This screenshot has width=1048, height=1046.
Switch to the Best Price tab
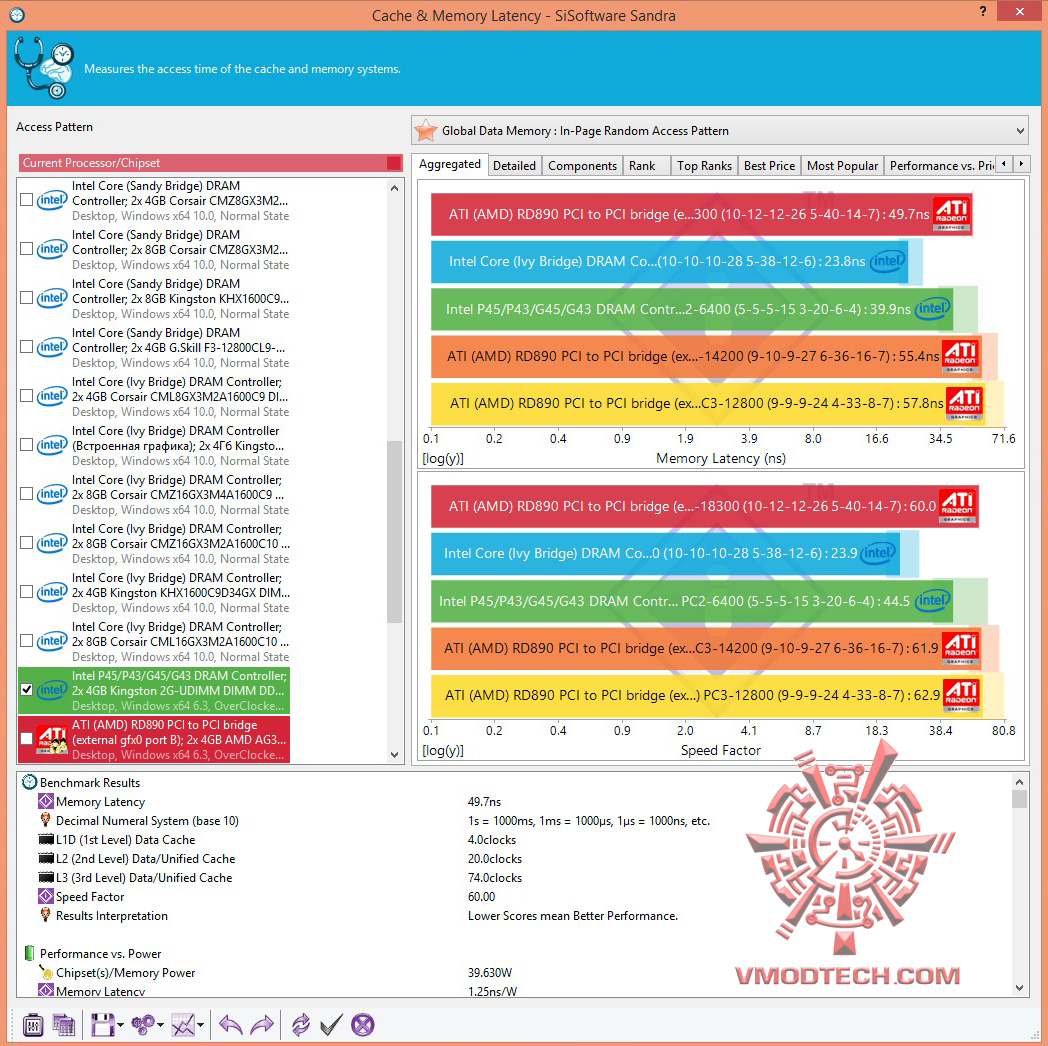tap(769, 166)
